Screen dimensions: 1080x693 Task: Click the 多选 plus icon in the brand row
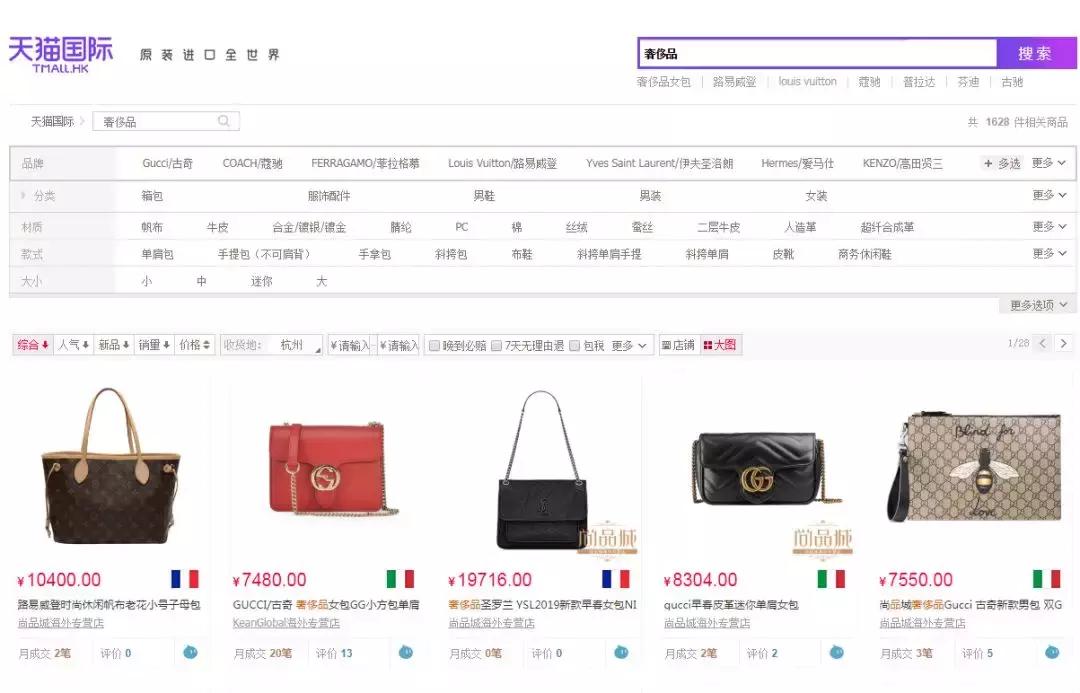tap(988, 163)
